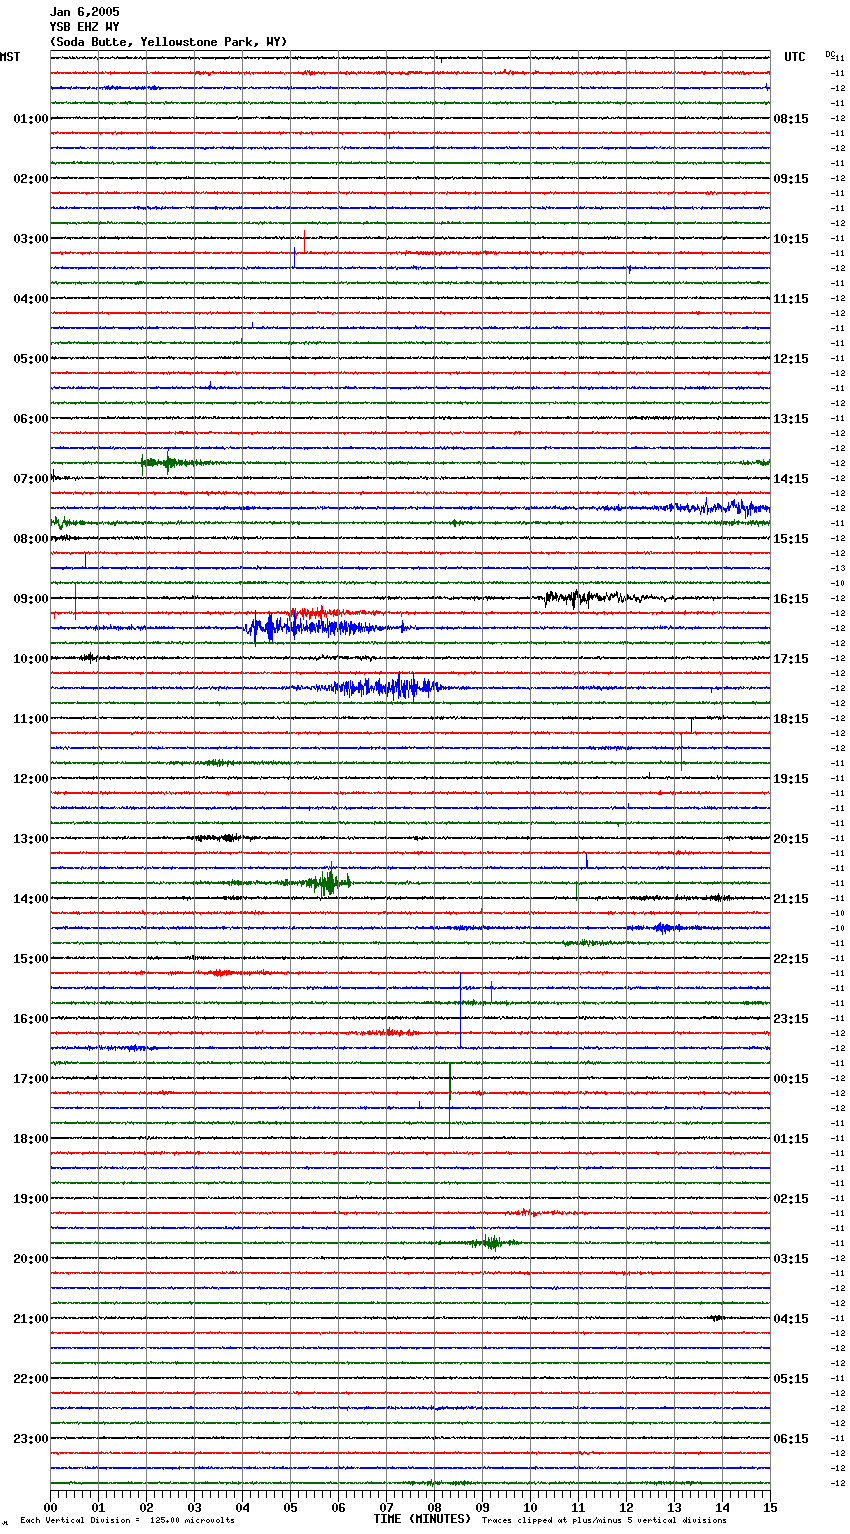Select the "03:00" MST row label
850x1534 pixels.
(31, 239)
